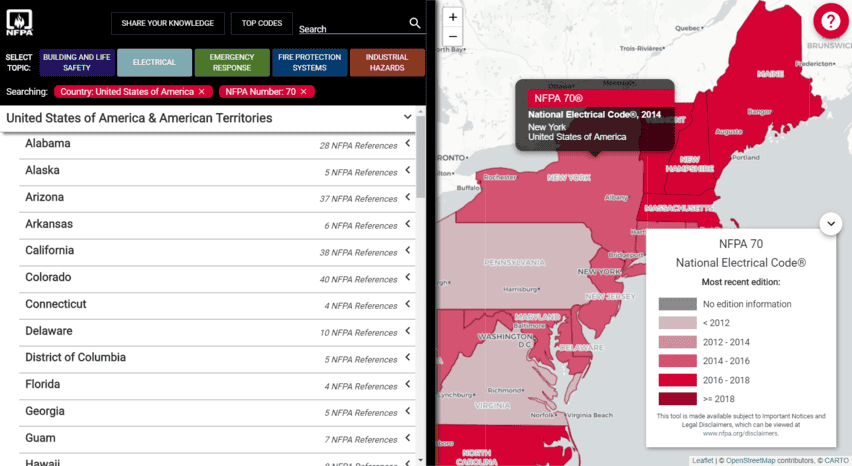852x466 pixels.
Task: Click the Massachusetts map label
Action: pyautogui.click(x=679, y=209)
